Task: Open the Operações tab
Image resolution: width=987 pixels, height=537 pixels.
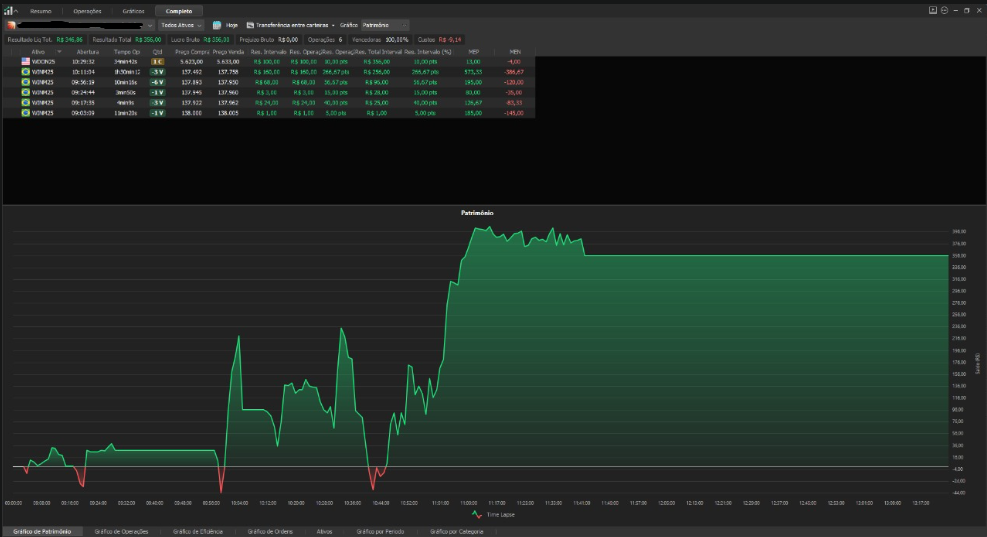Action: pyautogui.click(x=87, y=10)
